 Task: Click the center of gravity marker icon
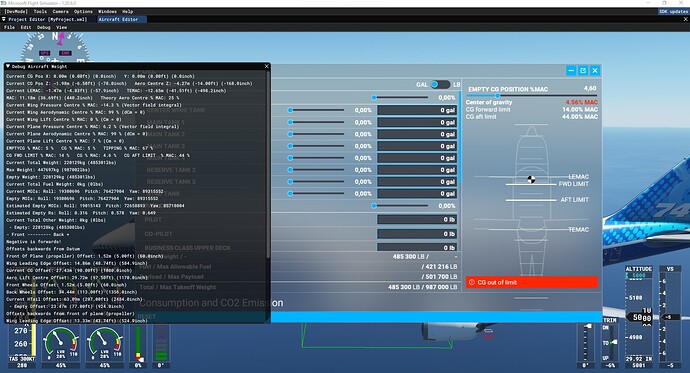[531, 179]
